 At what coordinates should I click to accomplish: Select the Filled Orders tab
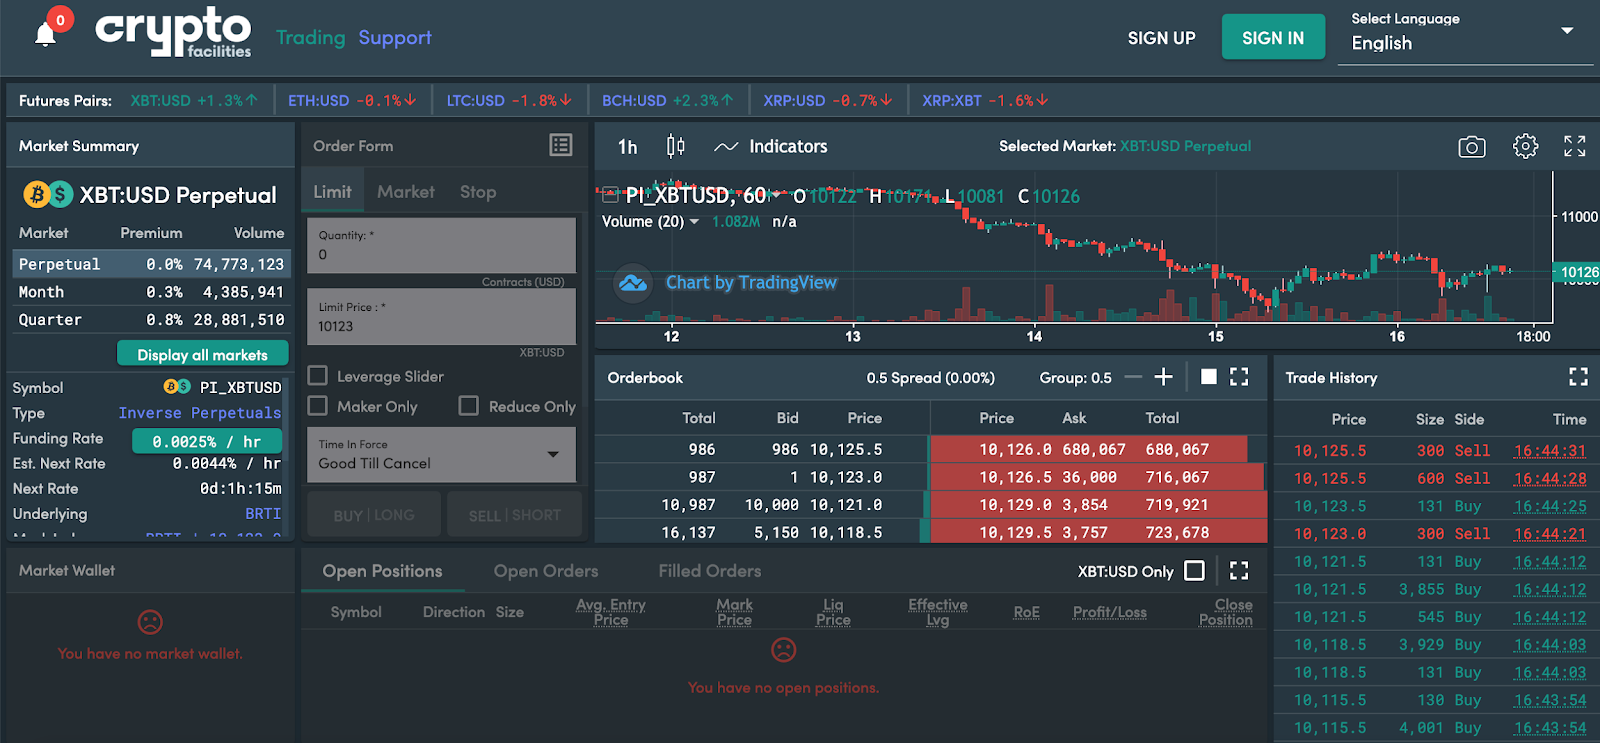coord(710,571)
